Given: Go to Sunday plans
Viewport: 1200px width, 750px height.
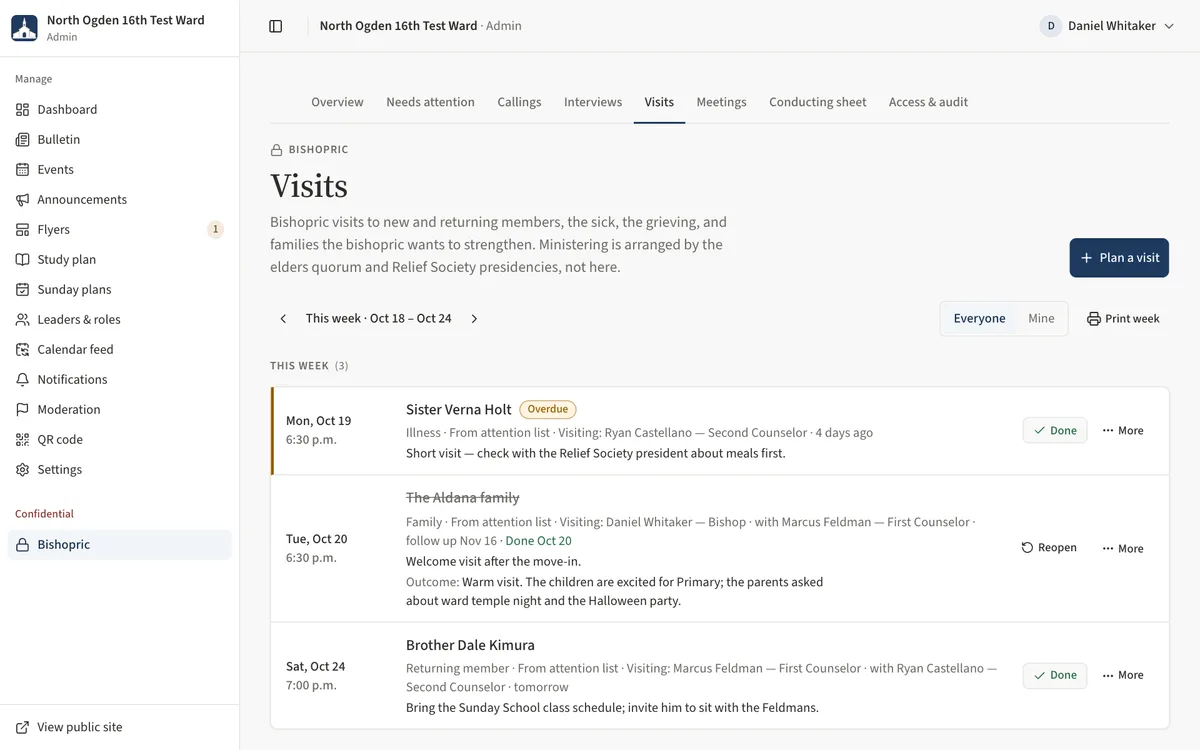Looking at the screenshot, I should click(120, 289).
